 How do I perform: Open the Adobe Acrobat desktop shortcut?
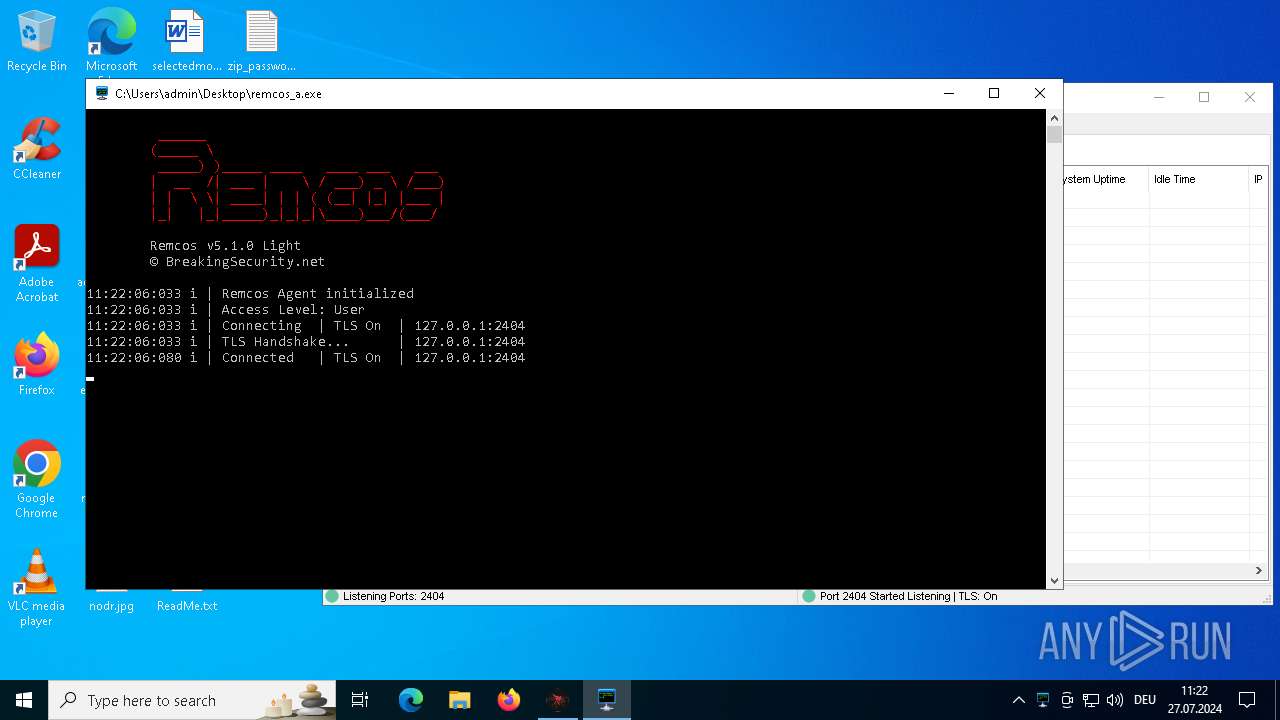coord(37,264)
